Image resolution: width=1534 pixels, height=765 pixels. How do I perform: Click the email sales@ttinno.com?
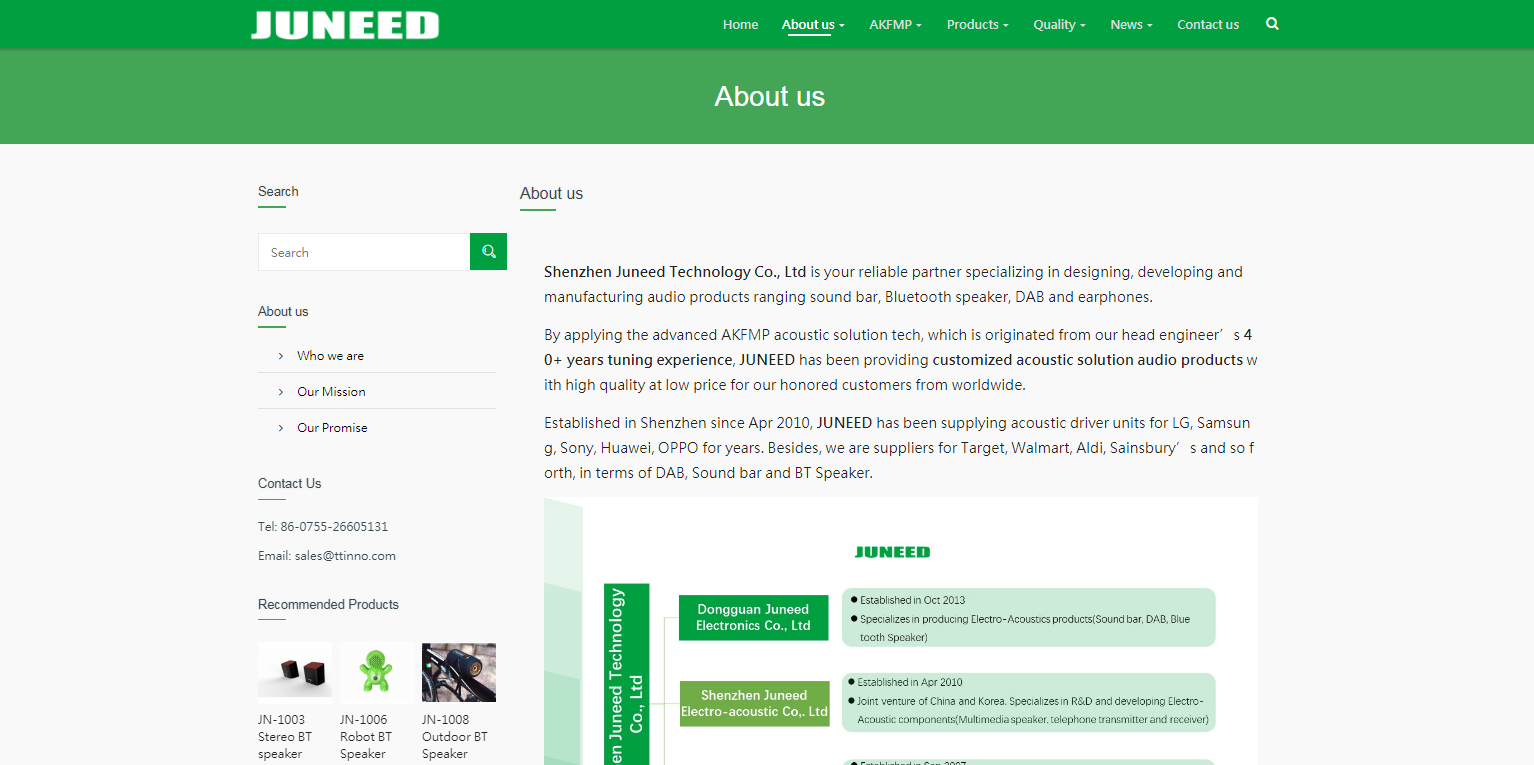click(x=345, y=556)
